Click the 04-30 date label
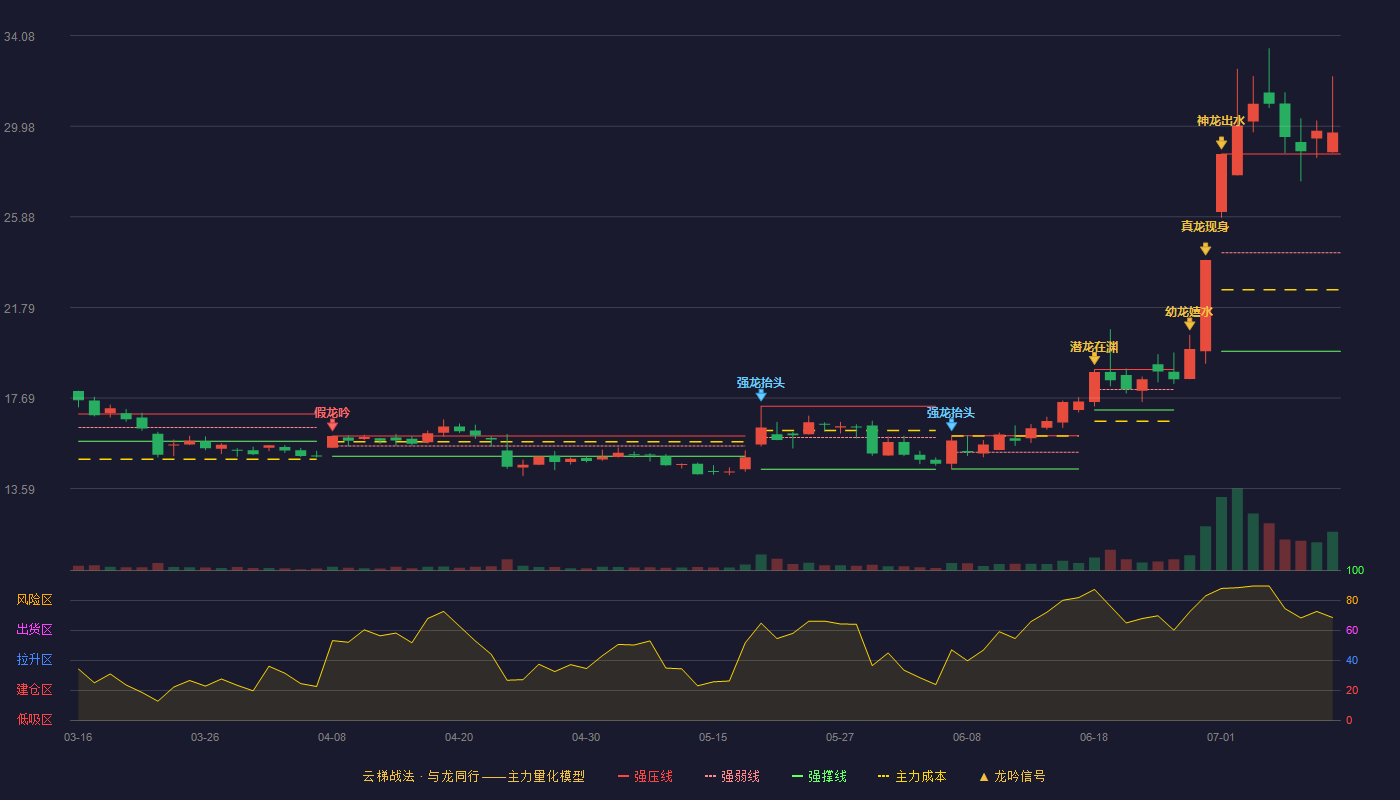The image size is (1400, 800). click(x=586, y=737)
